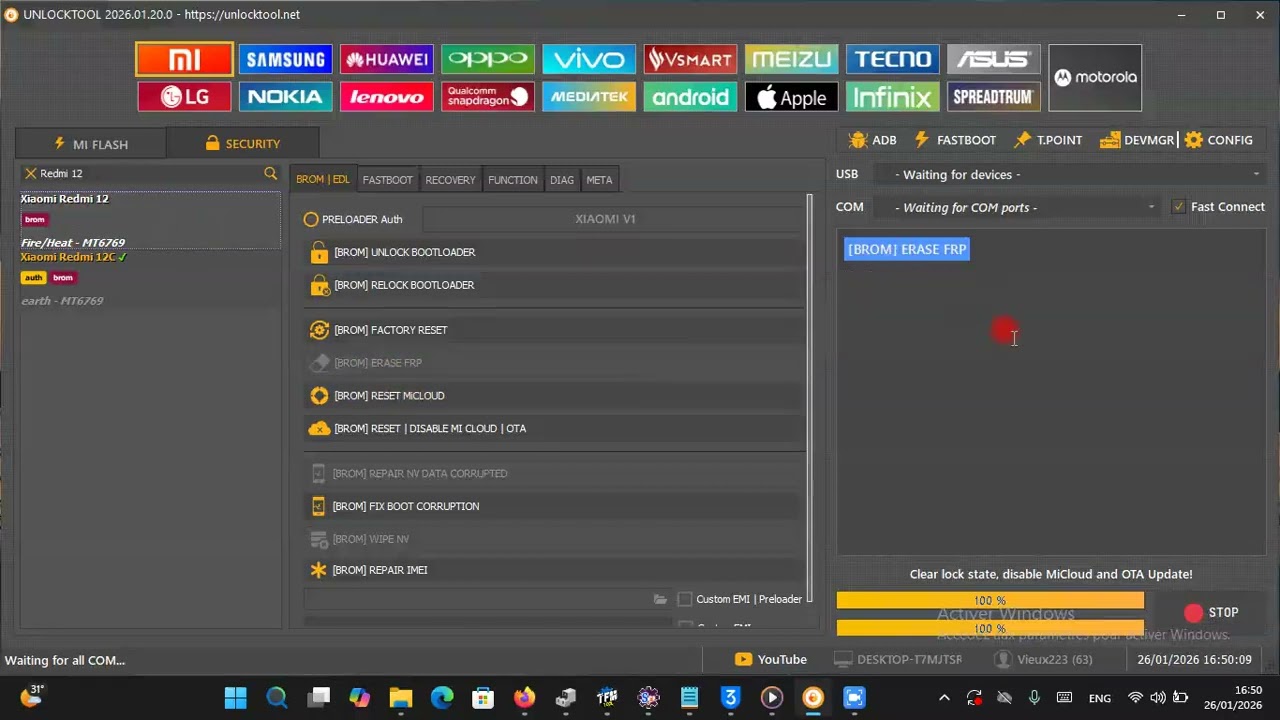Choose the Infinix brand logo

tap(893, 97)
